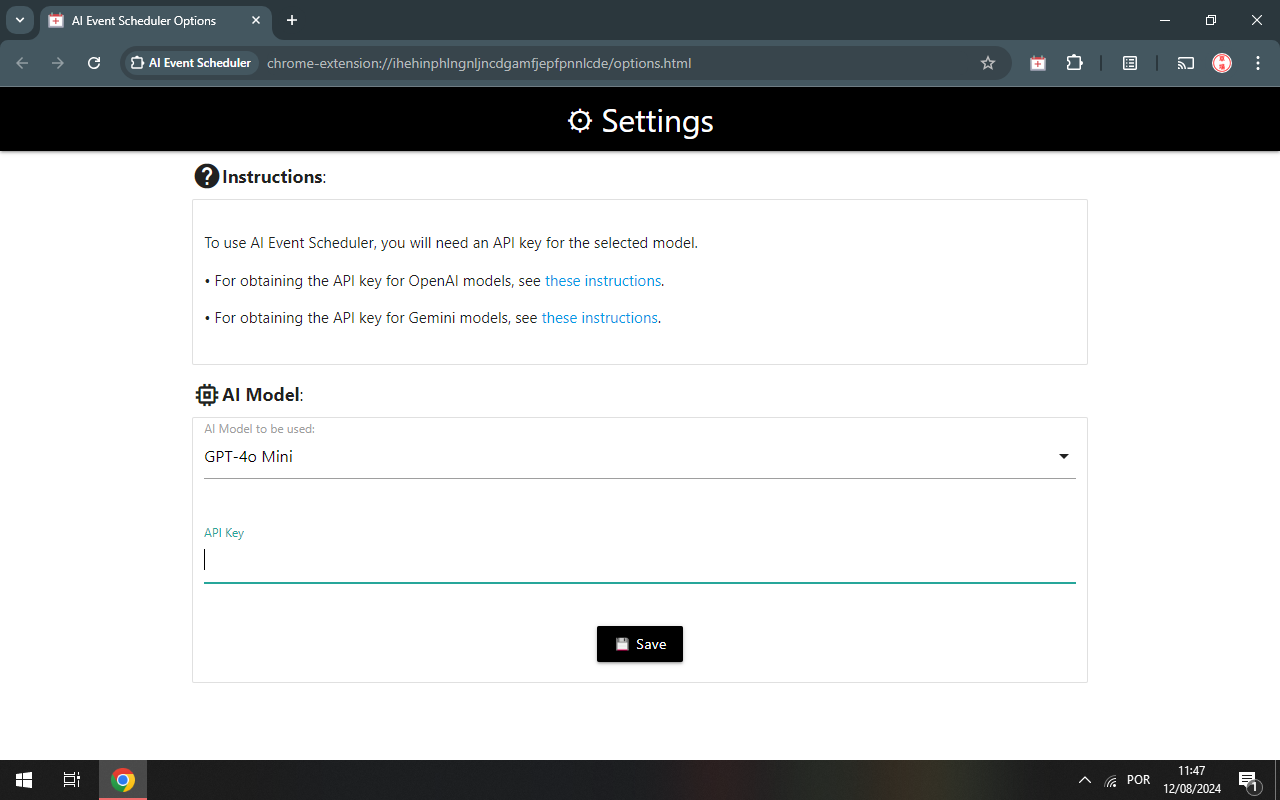Screen dimensions: 1280x800
Task: Reload the page
Action: pyautogui.click(x=94, y=63)
